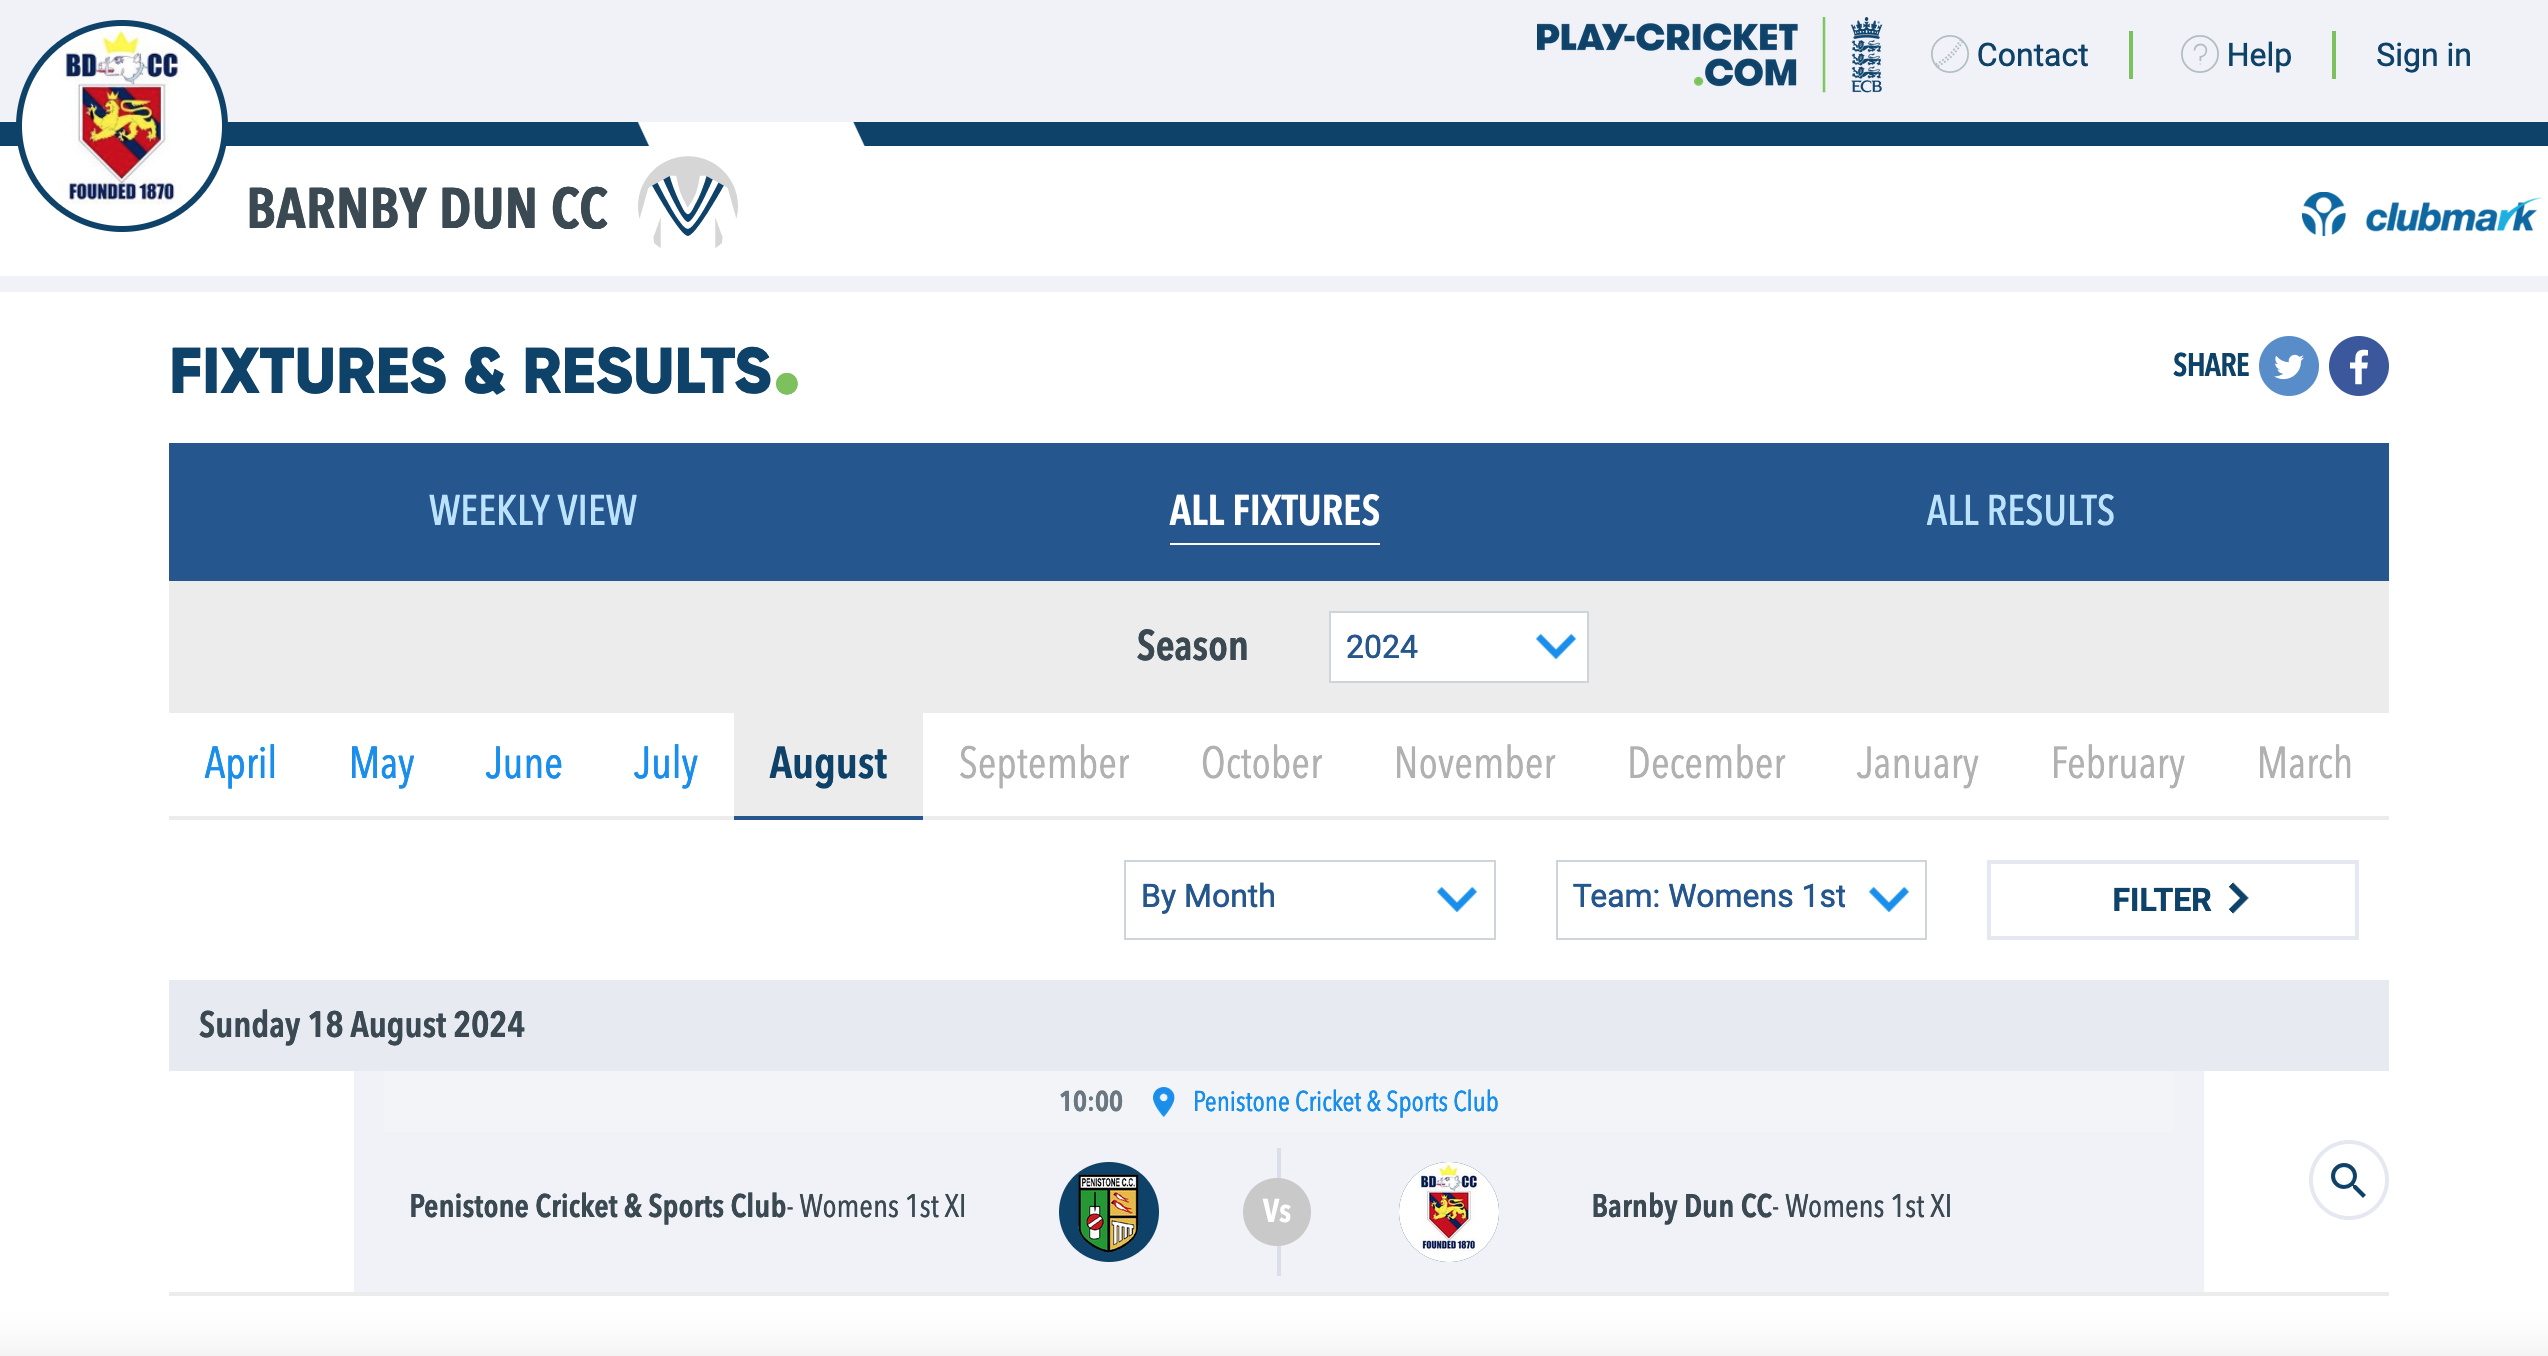Screen dimensions: 2548x1356
Task: Share the page on Twitter
Action: click(x=2288, y=366)
